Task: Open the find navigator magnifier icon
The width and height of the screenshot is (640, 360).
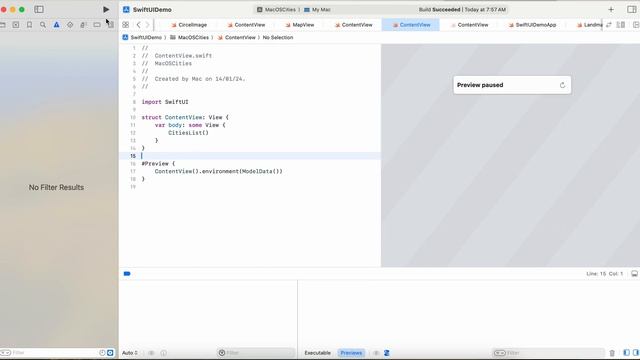Action: [x=43, y=25]
